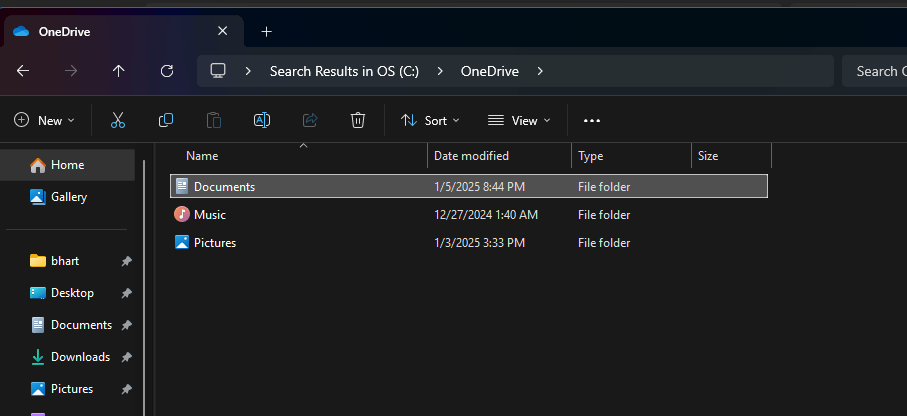
Task: Click Documents folder icon in file list
Action: pos(182,186)
